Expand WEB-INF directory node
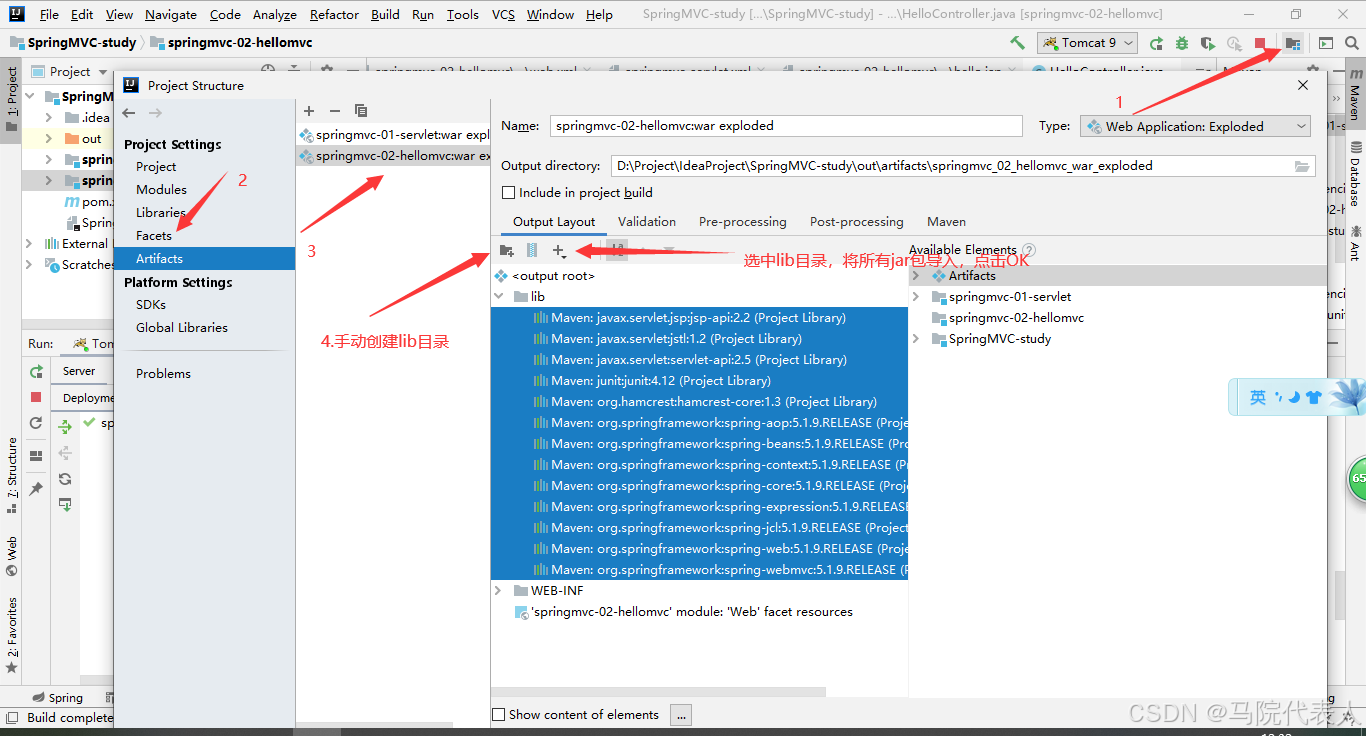 click(499, 591)
